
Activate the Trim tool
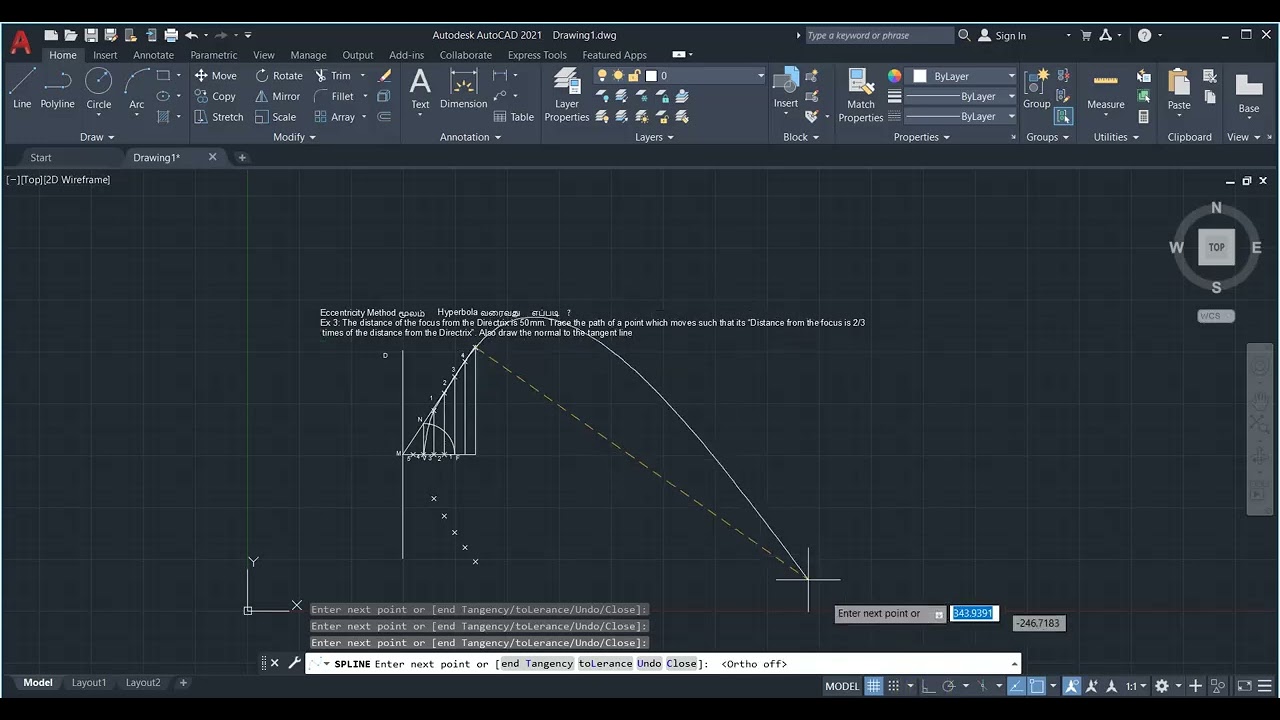[x=333, y=76]
